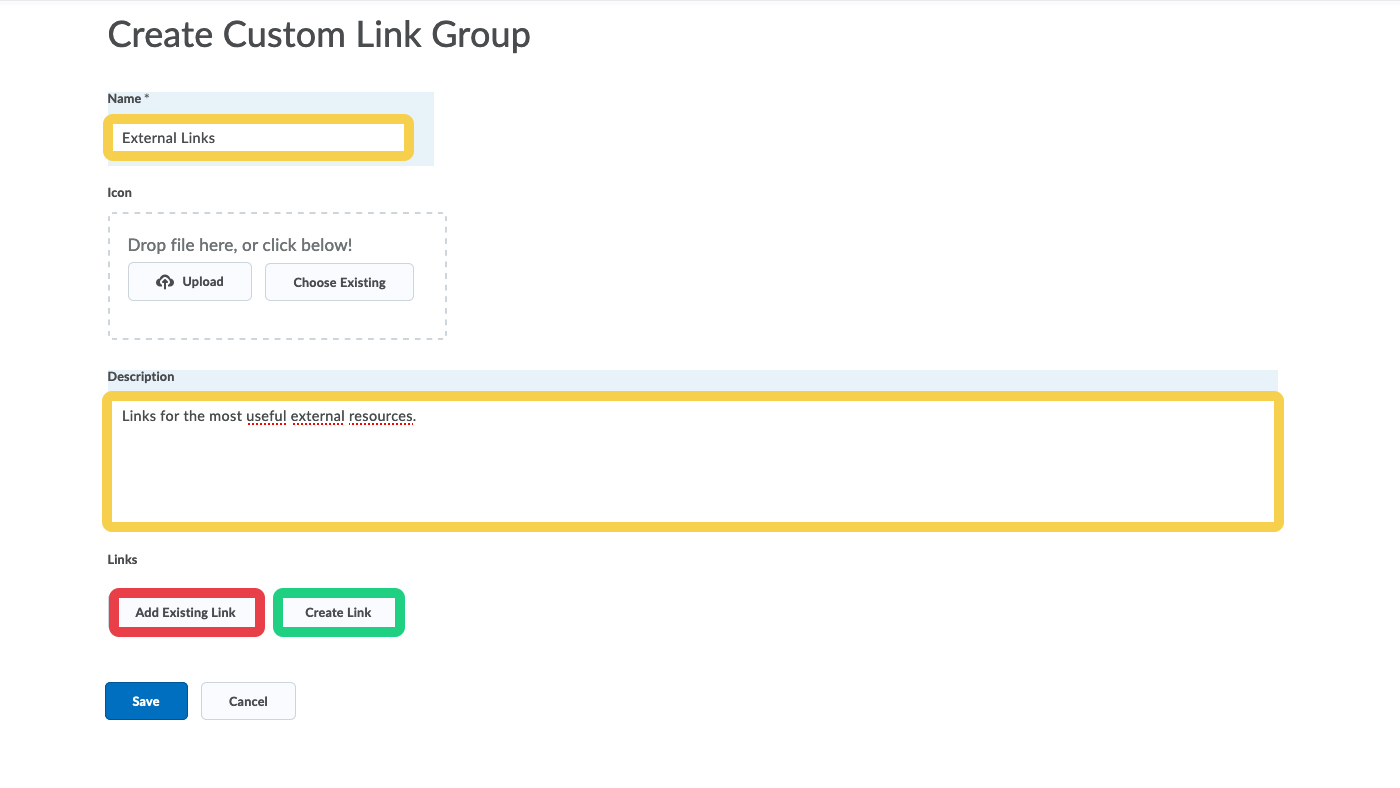Focus the Name input field
1400x788 pixels.
pos(258,138)
